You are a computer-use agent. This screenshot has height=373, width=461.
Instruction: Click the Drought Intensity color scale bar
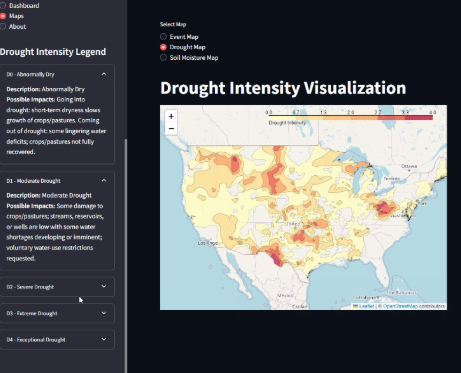pyautogui.click(x=350, y=117)
